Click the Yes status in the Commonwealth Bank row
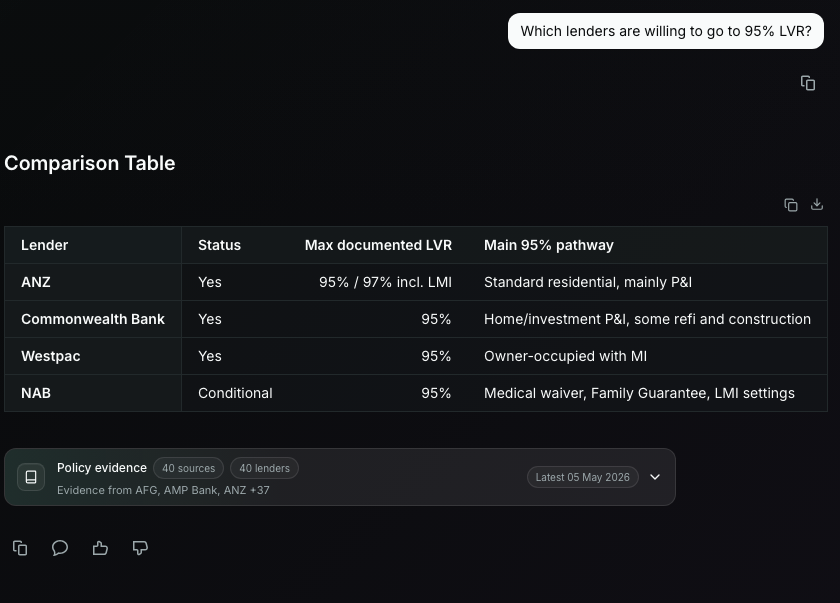The image size is (840, 603). tap(209, 319)
